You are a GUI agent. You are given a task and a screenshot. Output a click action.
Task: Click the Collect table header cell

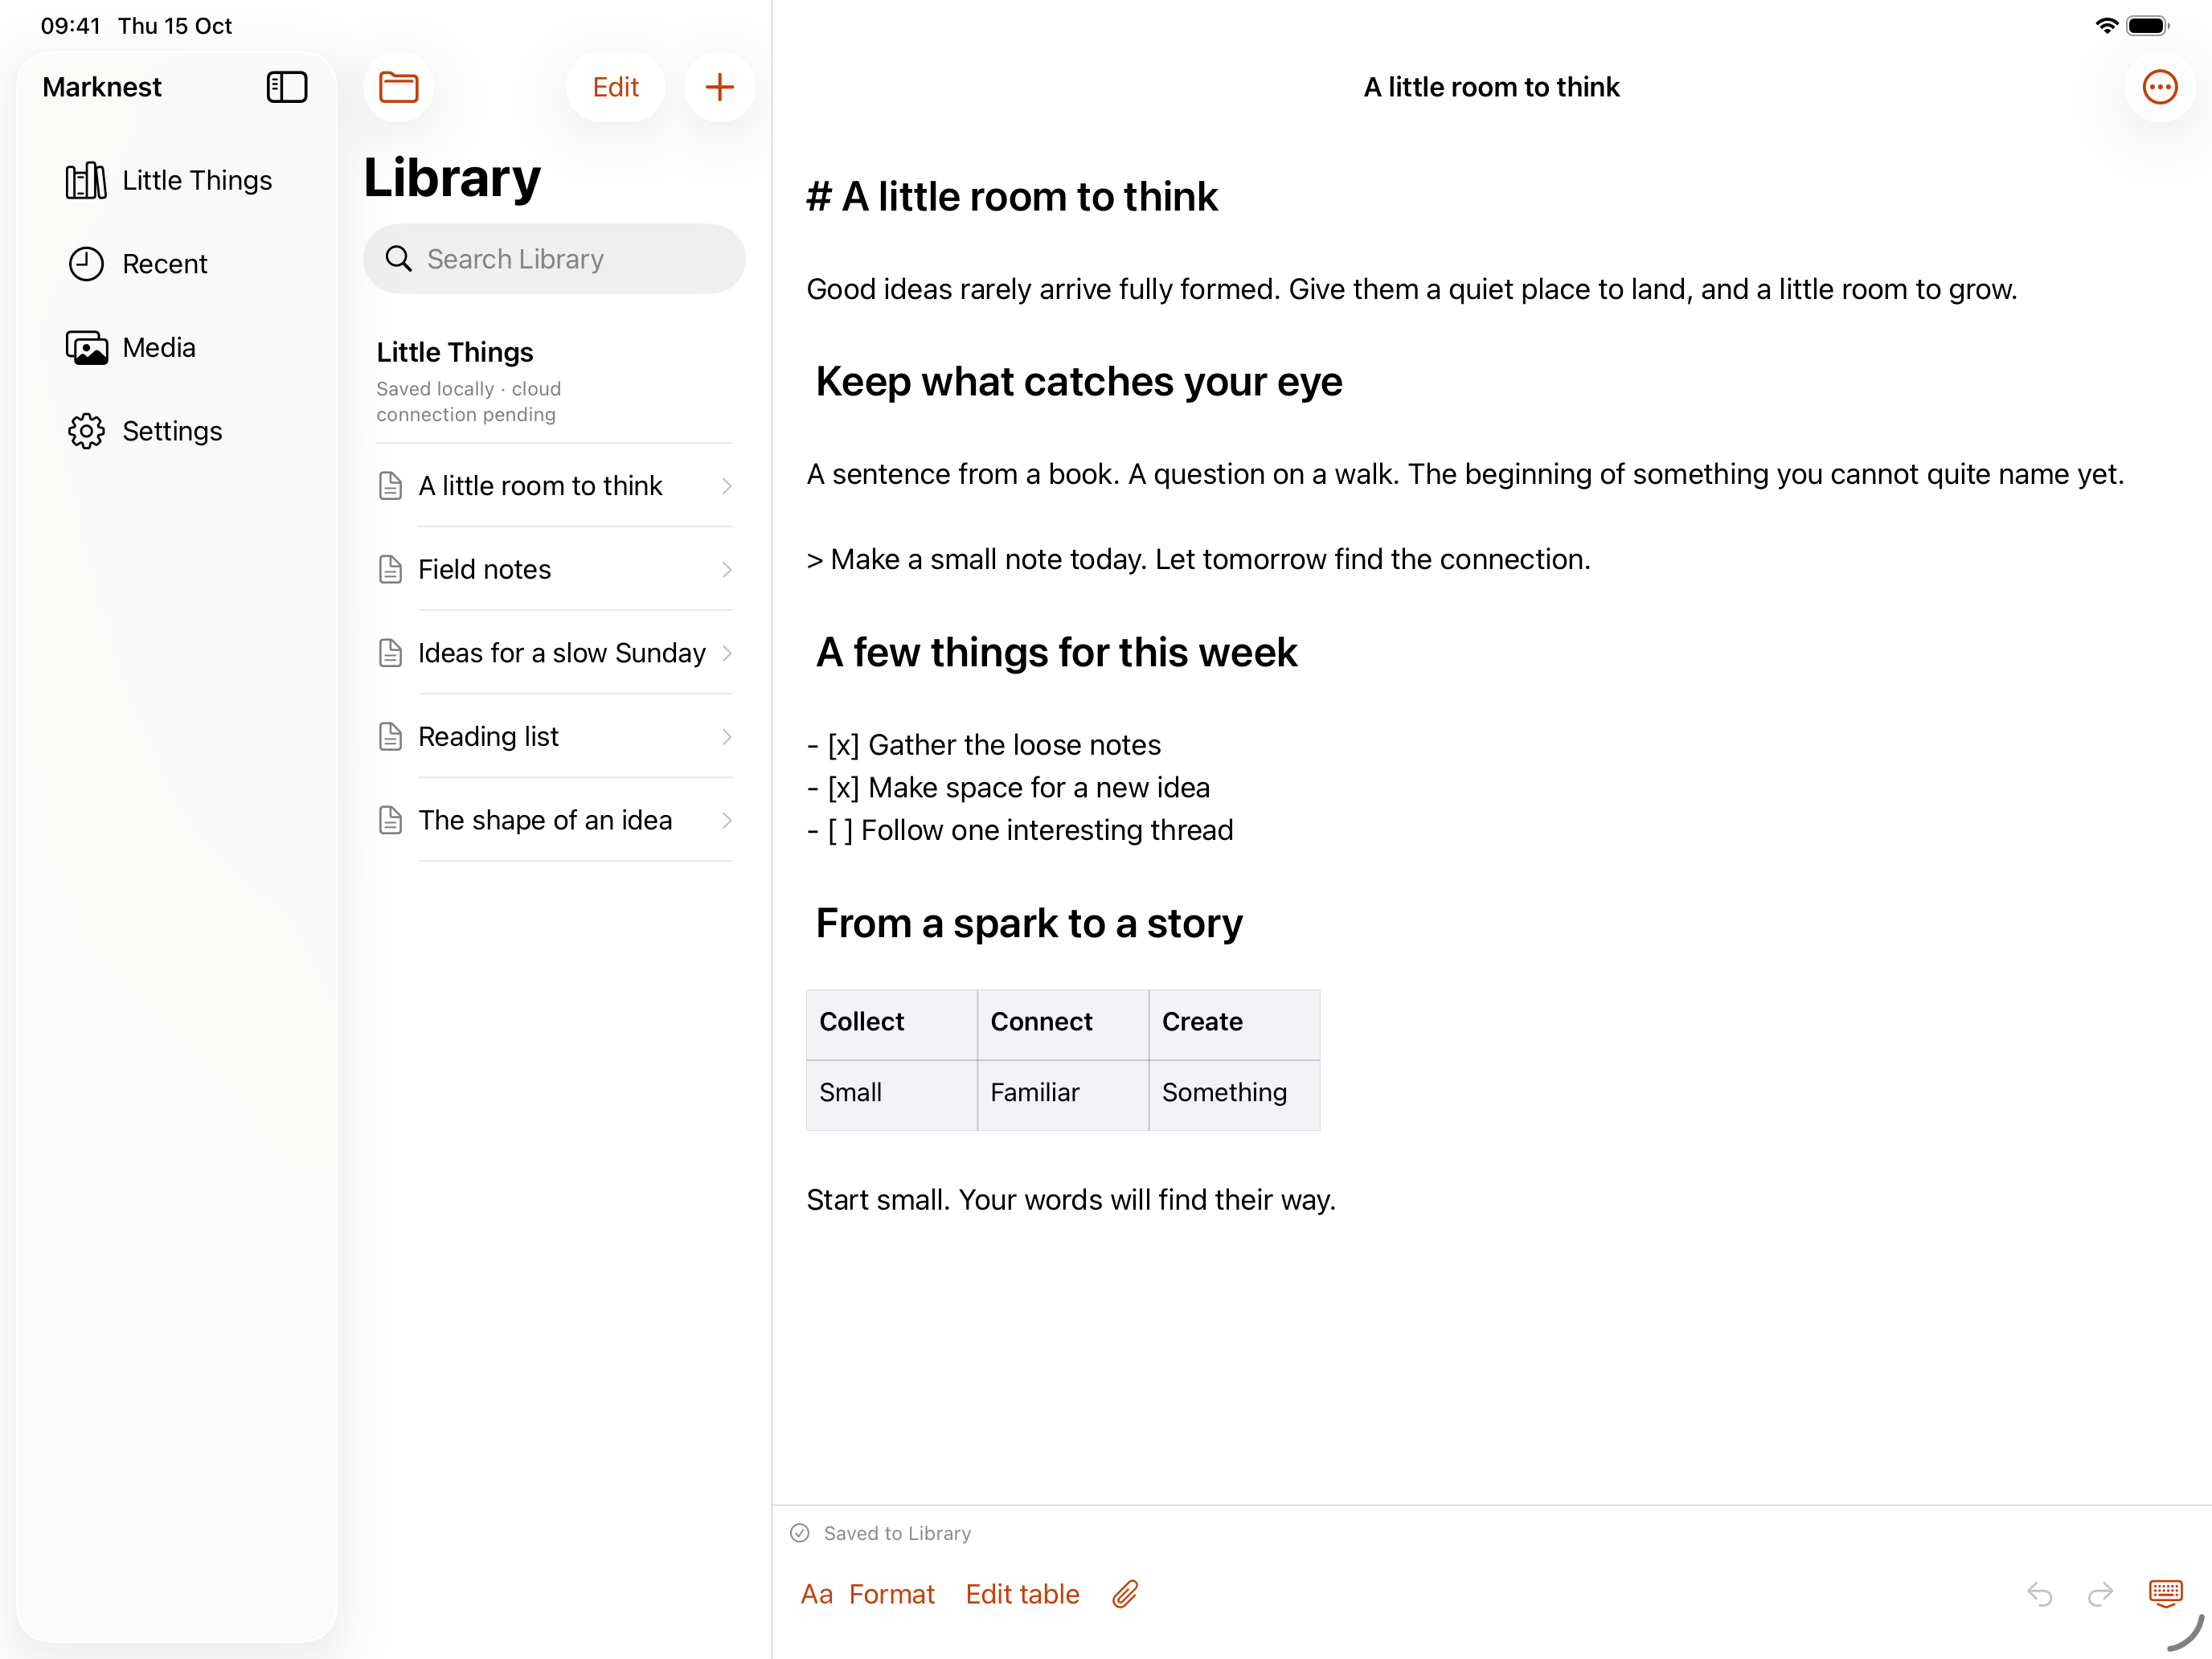pos(891,1024)
